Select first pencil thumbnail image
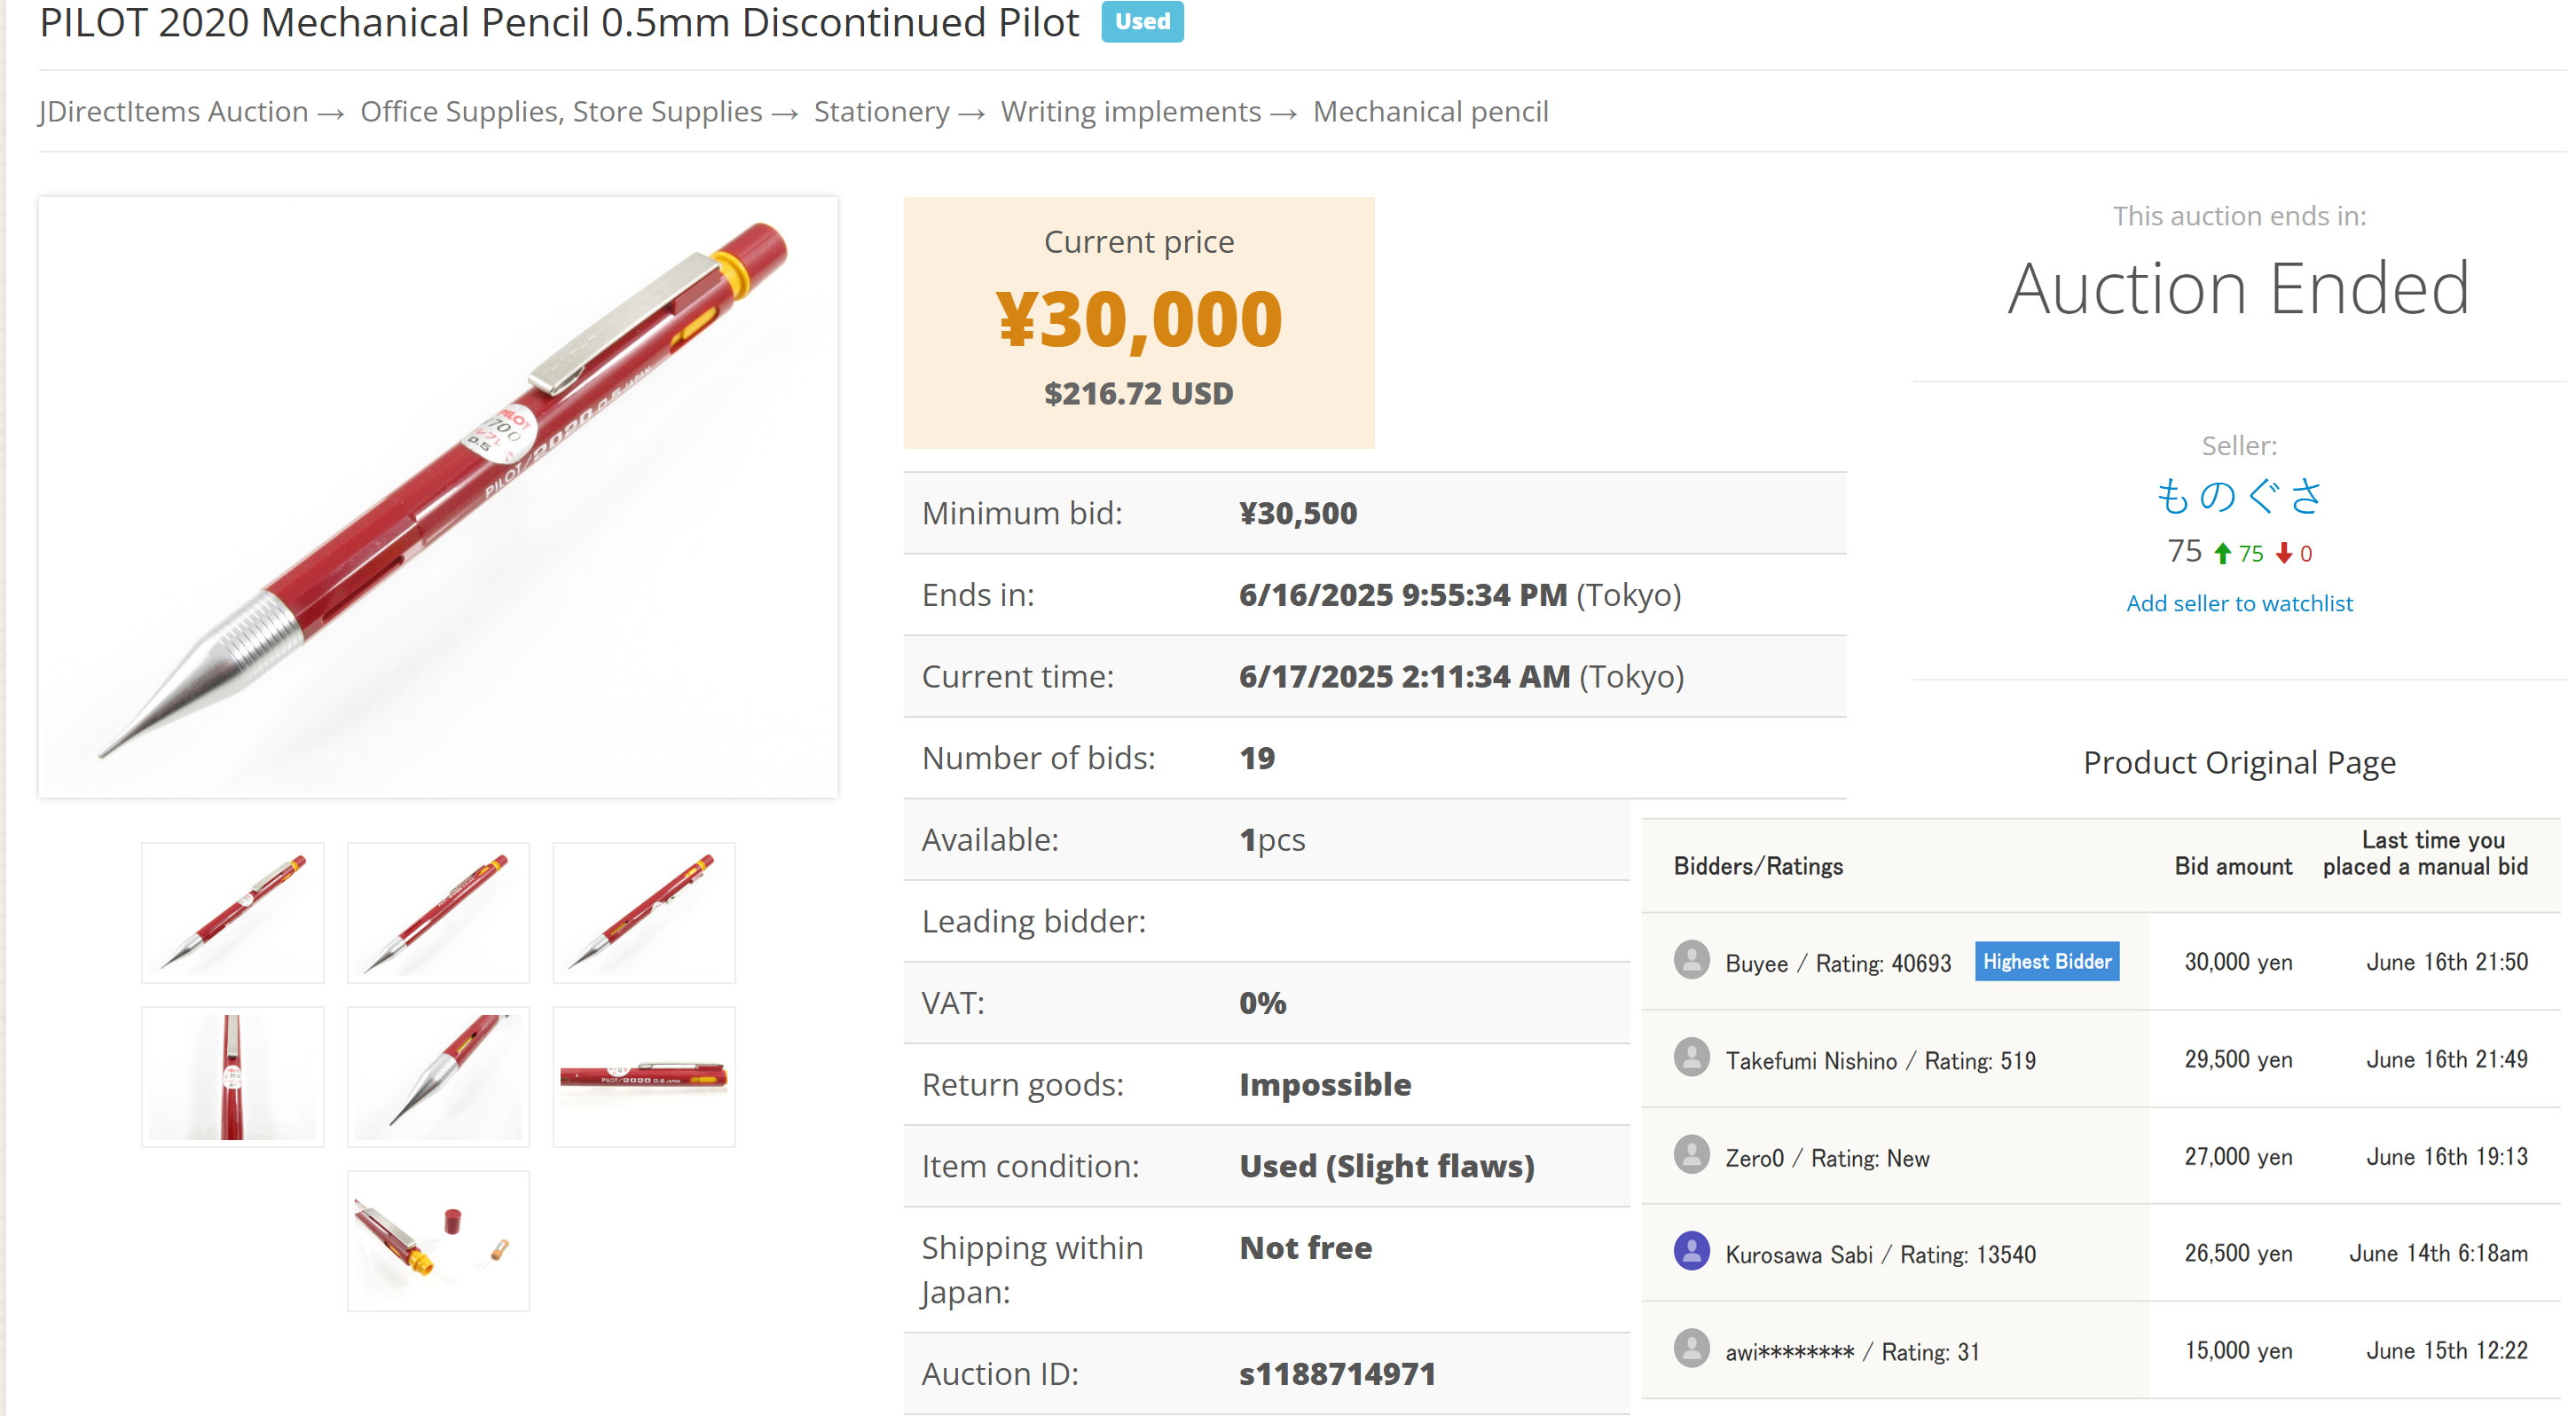 (233, 912)
